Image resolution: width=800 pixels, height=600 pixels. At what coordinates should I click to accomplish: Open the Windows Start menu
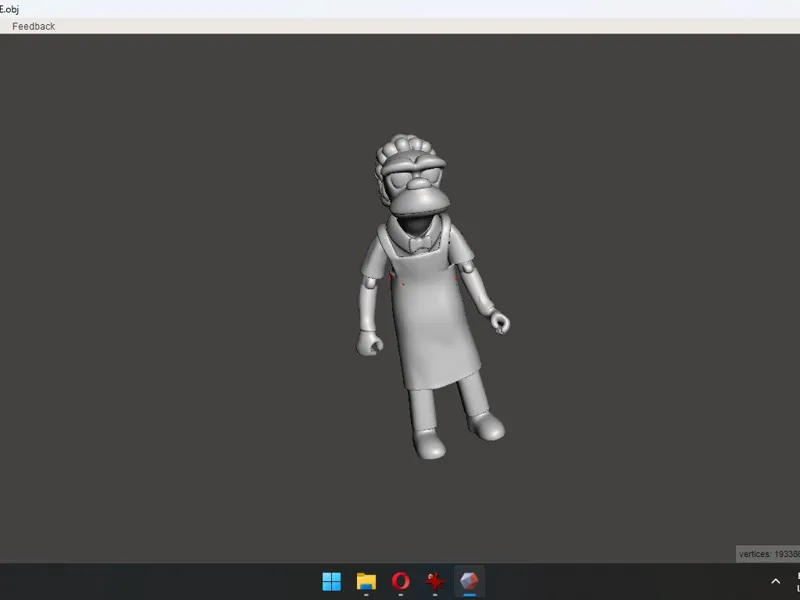332,581
